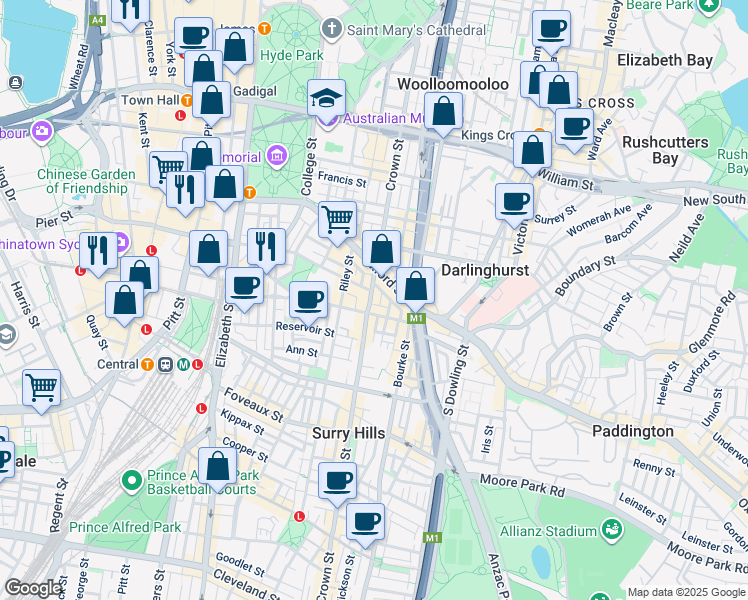Click the Gadigal station label
This screenshot has width=748, height=600.
pos(255,91)
